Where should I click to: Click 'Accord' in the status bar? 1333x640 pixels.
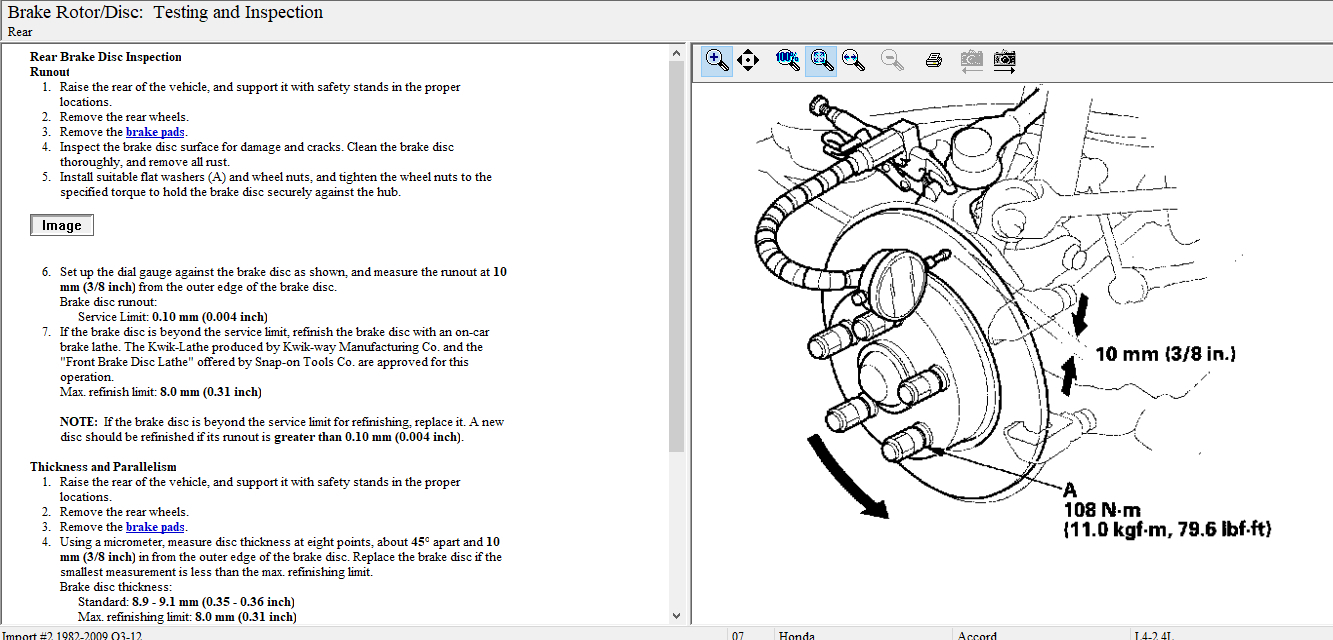coord(977,635)
